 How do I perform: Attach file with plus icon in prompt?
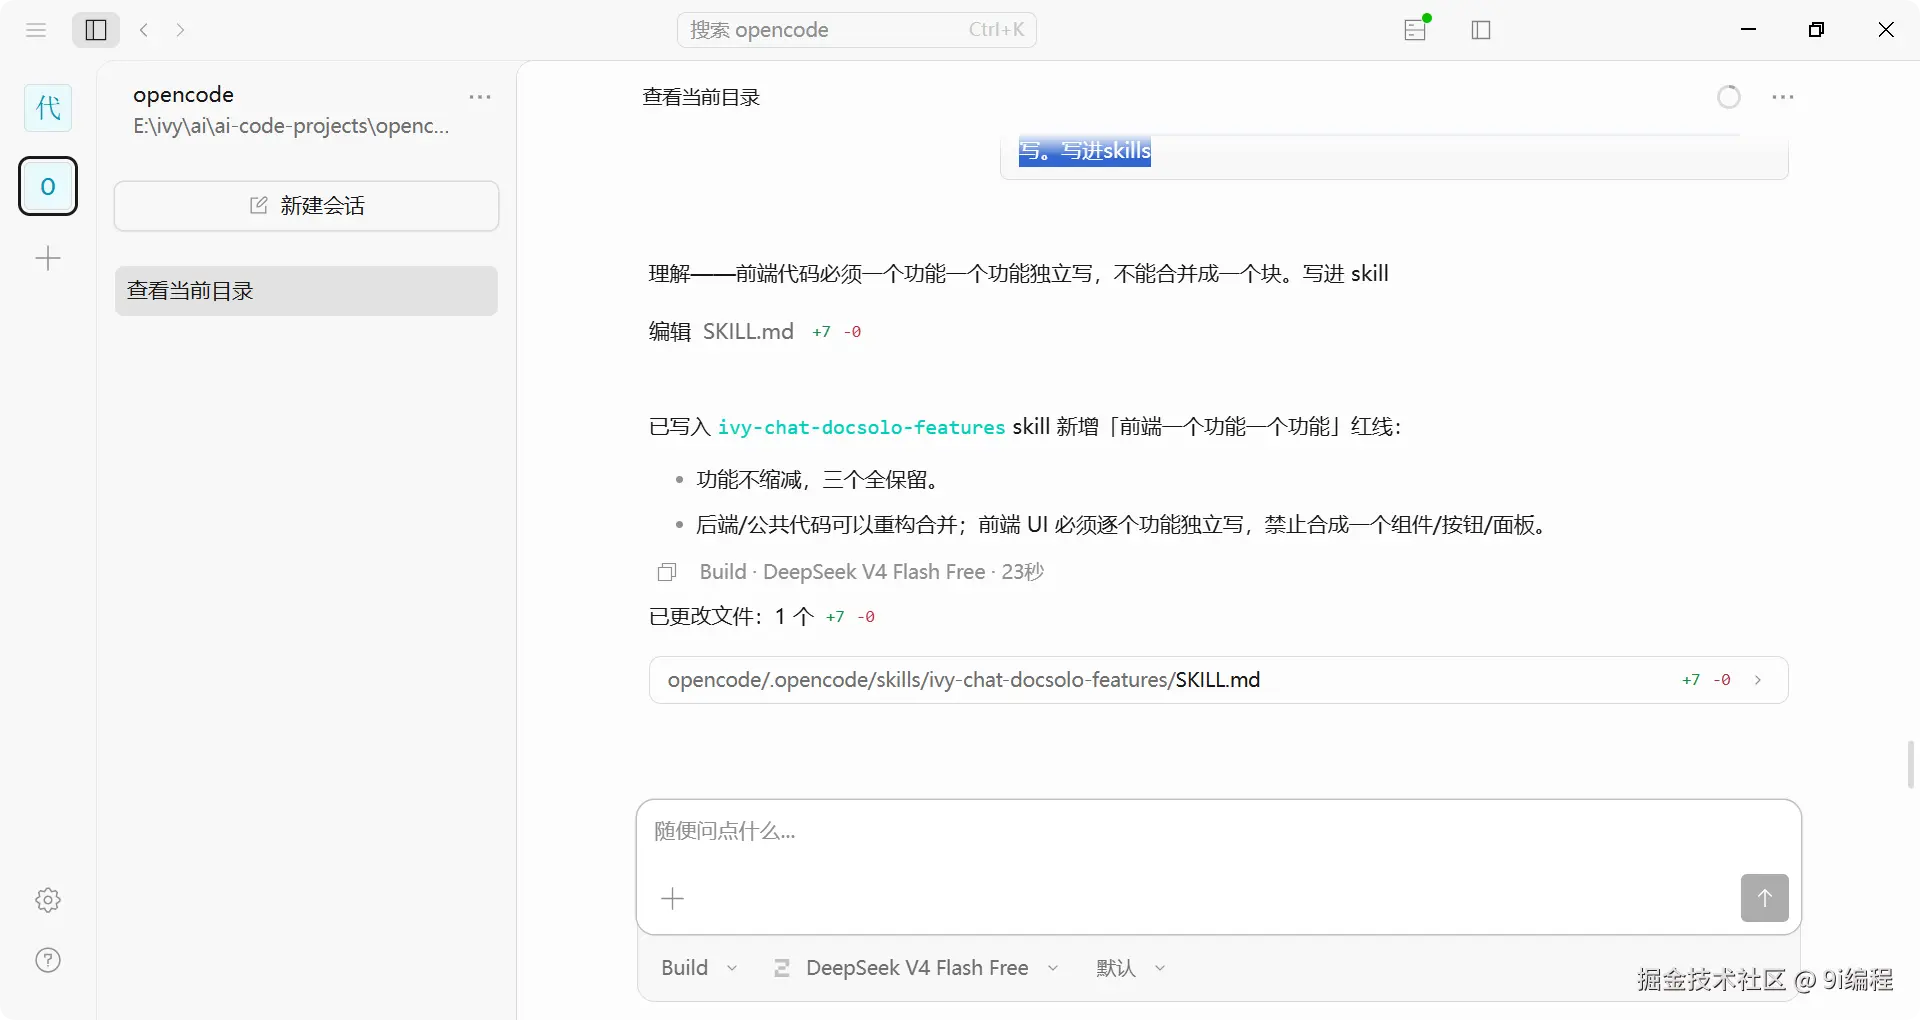click(x=673, y=899)
